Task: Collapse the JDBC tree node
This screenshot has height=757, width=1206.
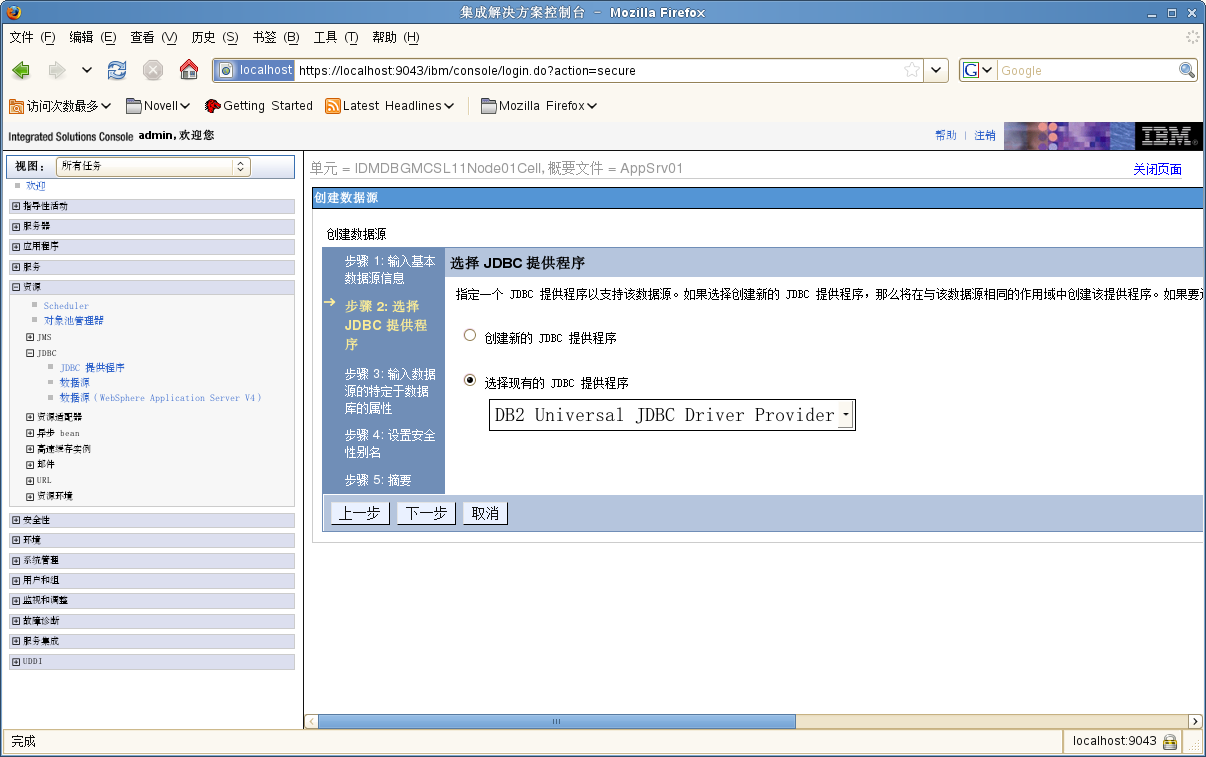Action: [x=30, y=353]
